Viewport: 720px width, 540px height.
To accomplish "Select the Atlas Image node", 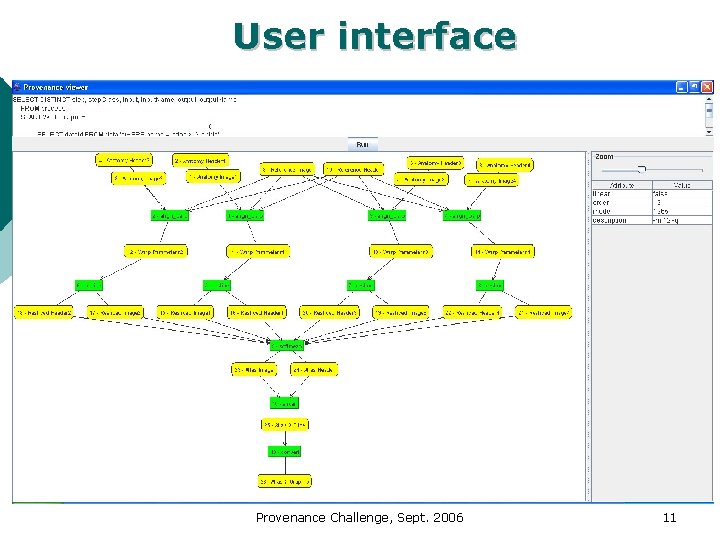I will coord(254,370).
